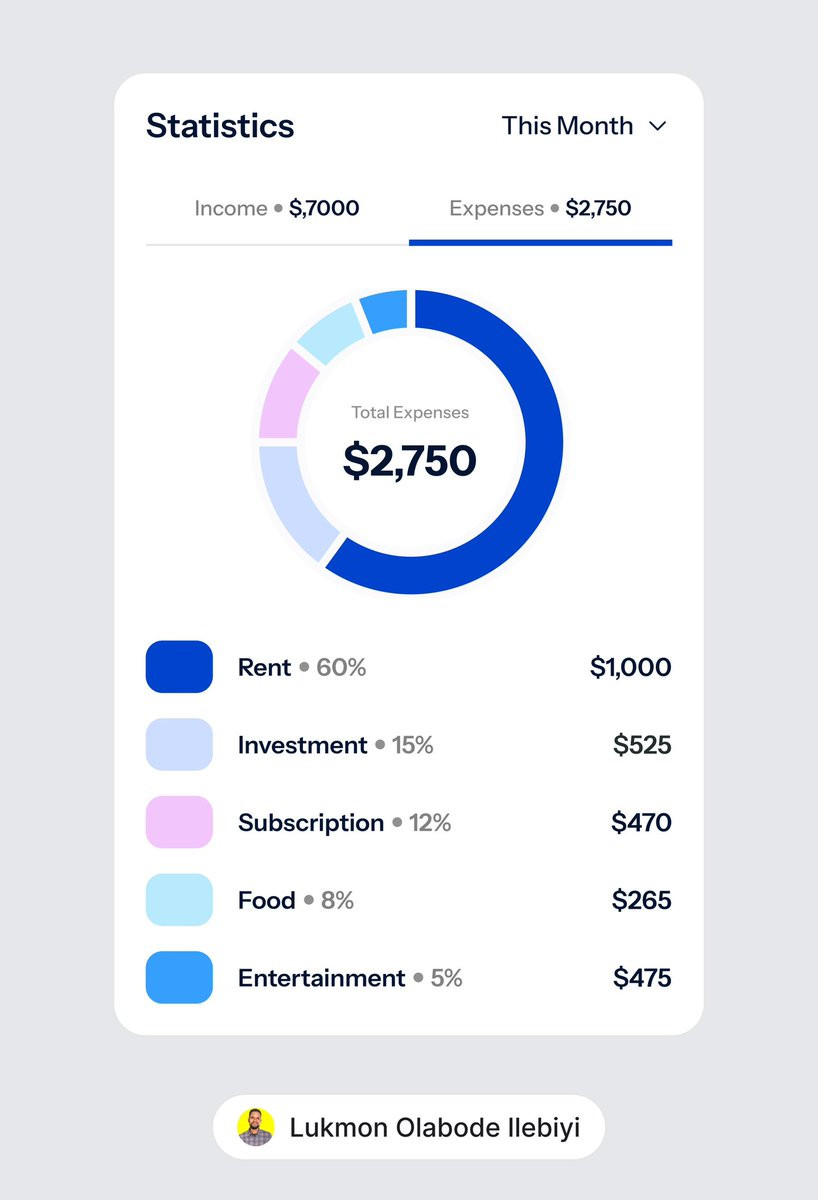Screen dimensions: 818x1200
Task: Click the chevron arrow beside This Month
Action: coord(657,127)
